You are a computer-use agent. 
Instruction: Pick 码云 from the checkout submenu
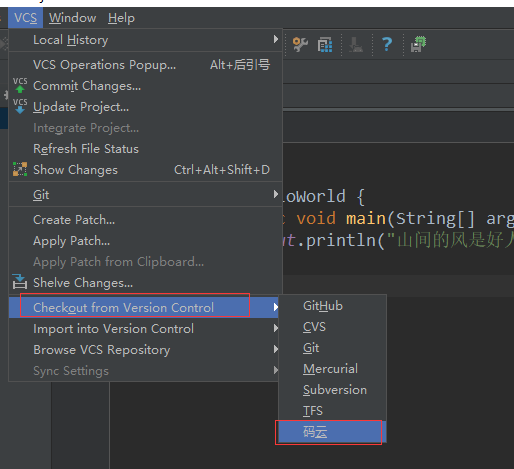click(332, 432)
